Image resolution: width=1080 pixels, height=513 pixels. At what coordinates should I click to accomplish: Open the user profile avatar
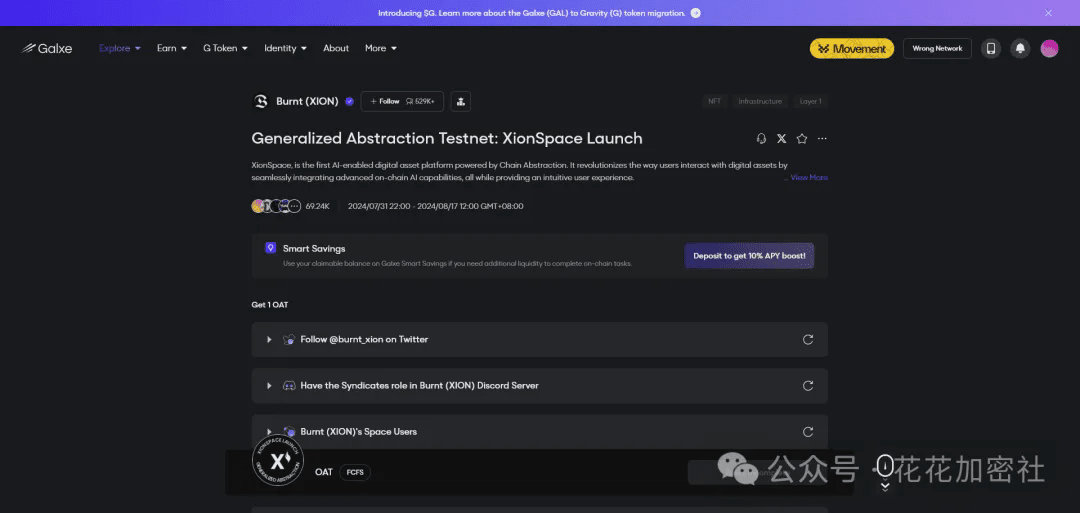[1049, 48]
